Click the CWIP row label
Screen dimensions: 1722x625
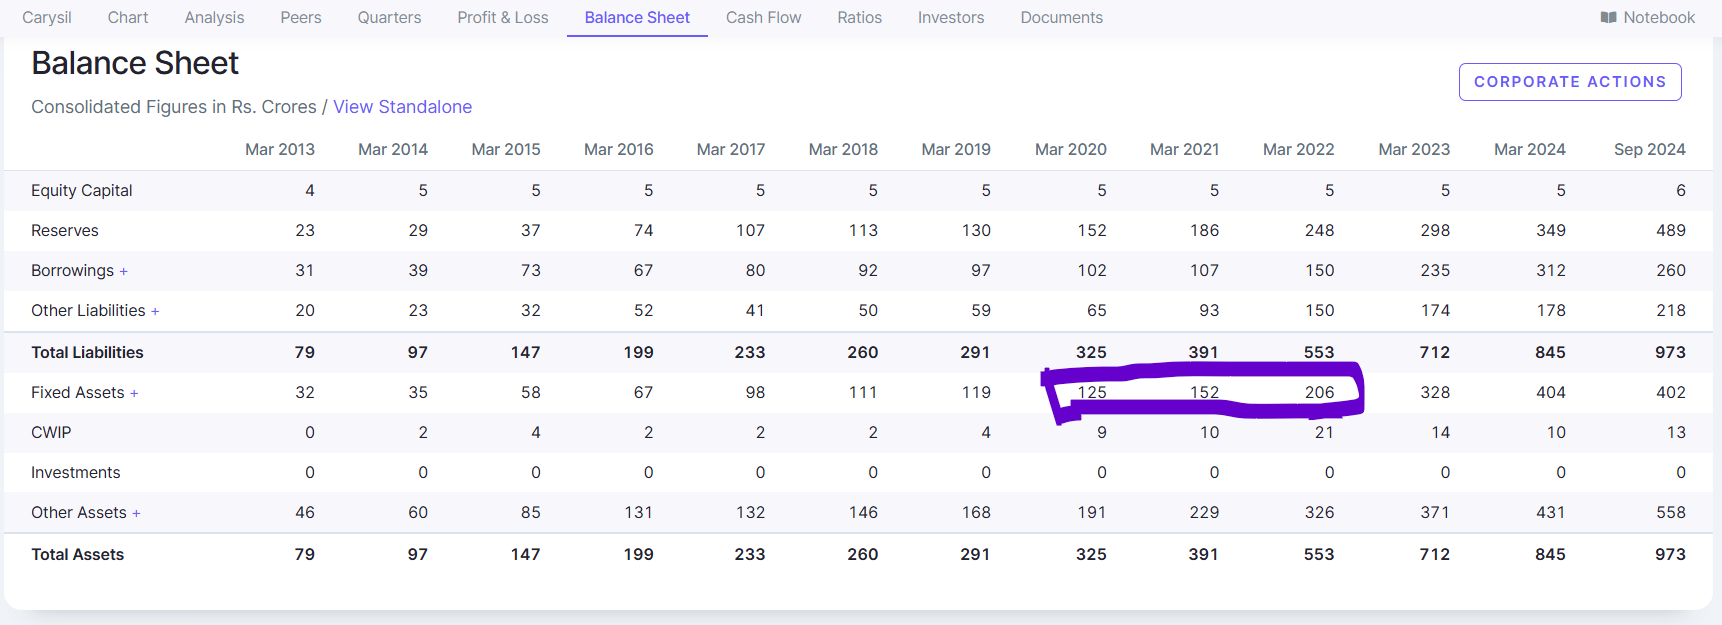(51, 433)
